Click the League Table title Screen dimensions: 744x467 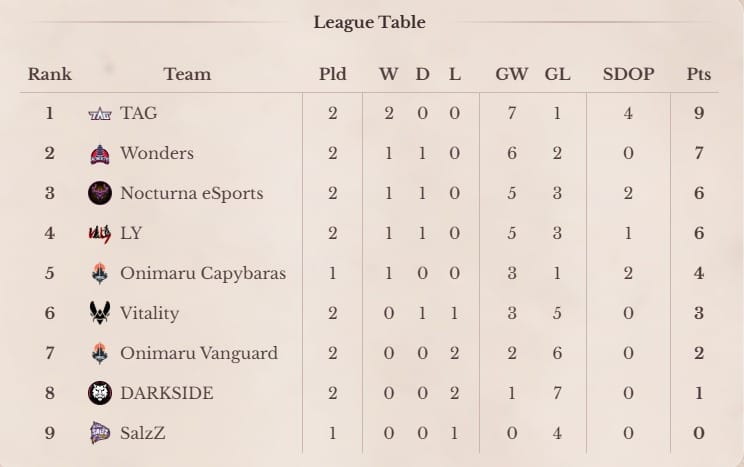(370, 22)
